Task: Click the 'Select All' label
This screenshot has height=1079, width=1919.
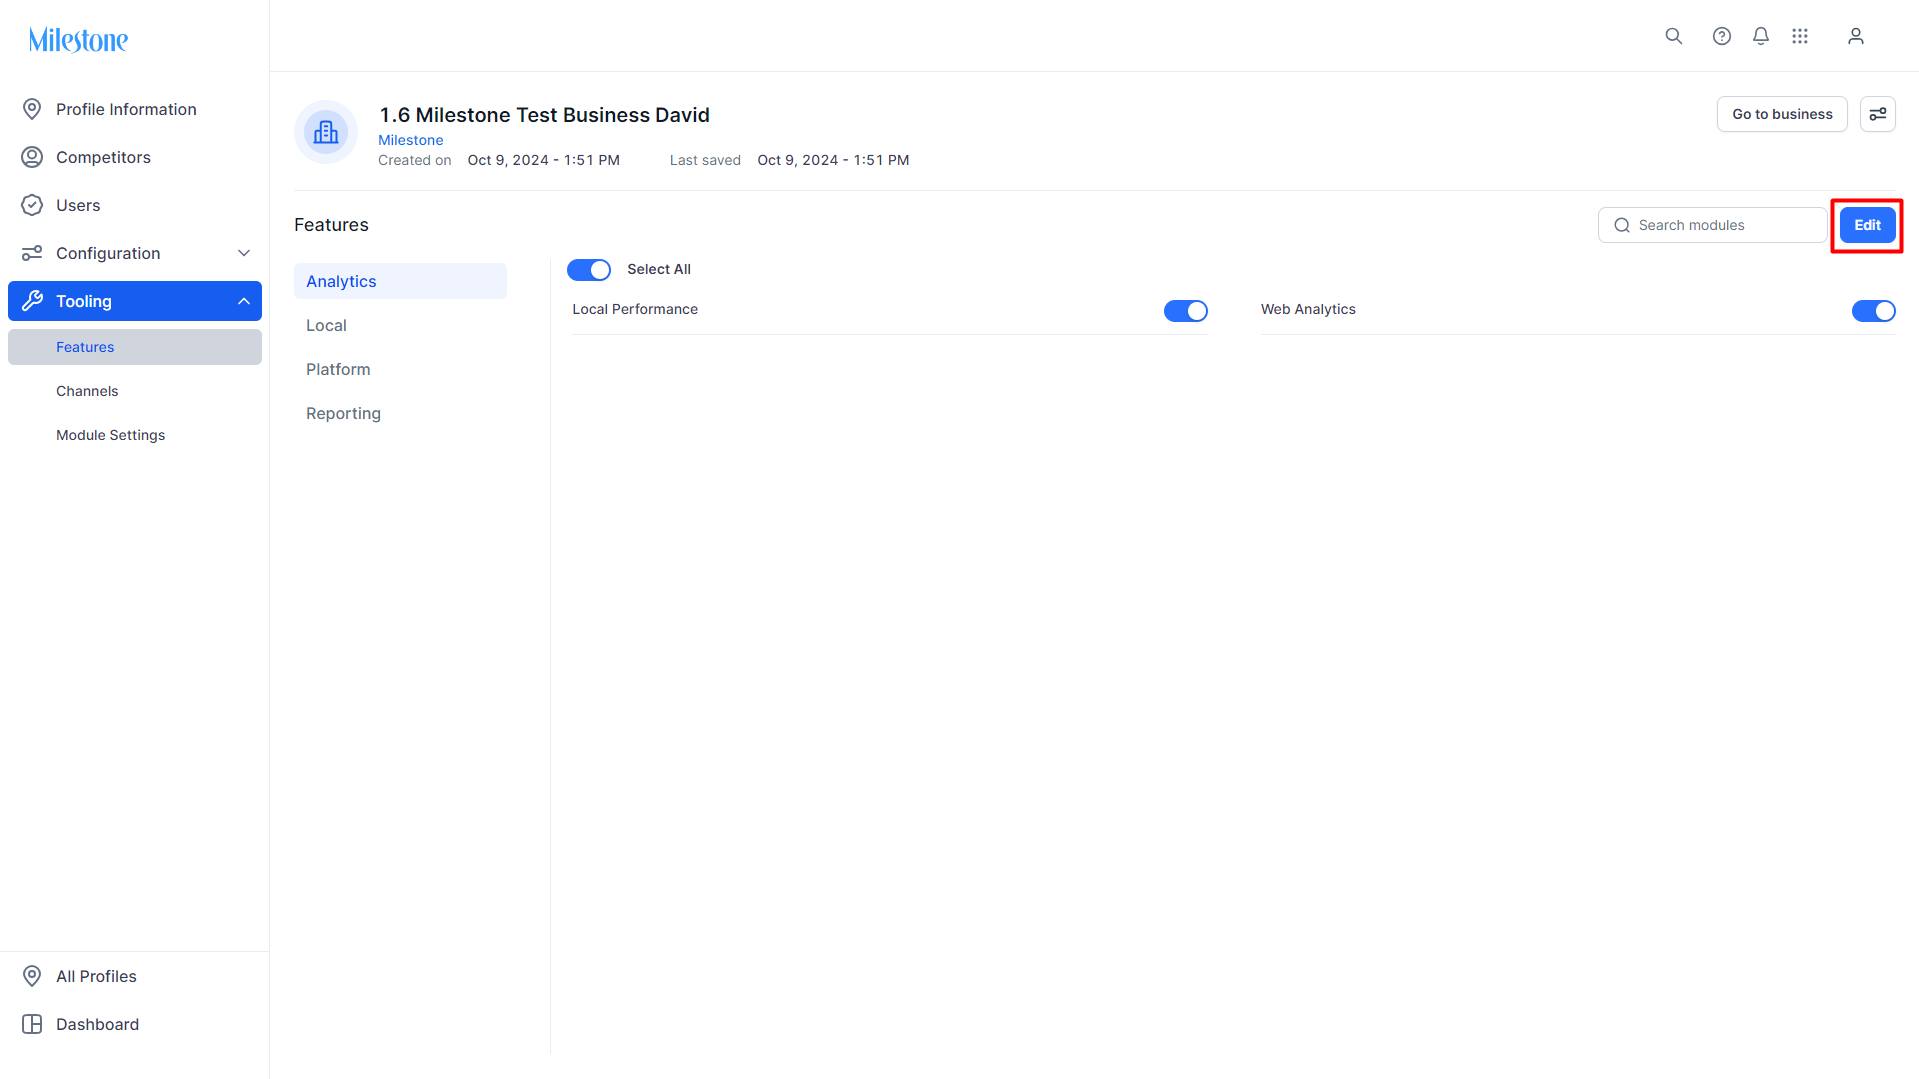Action: pyautogui.click(x=659, y=270)
